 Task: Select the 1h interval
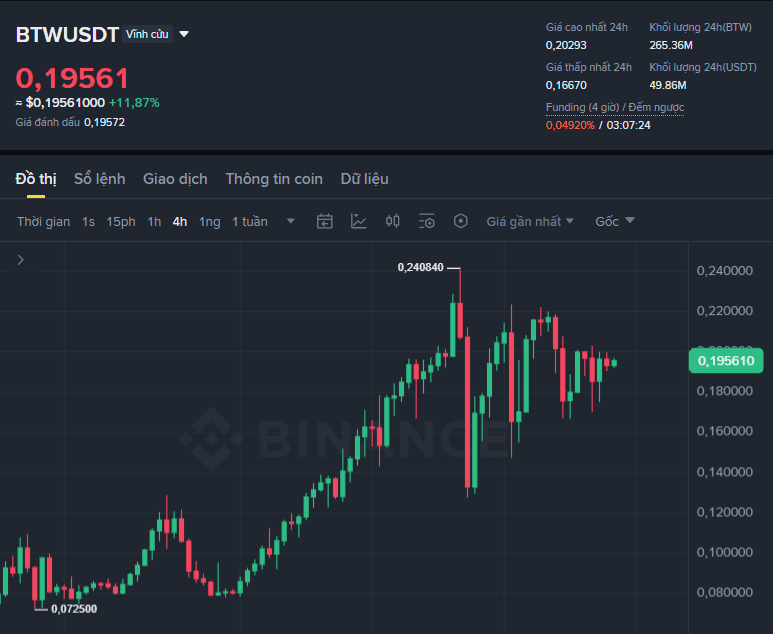154,222
